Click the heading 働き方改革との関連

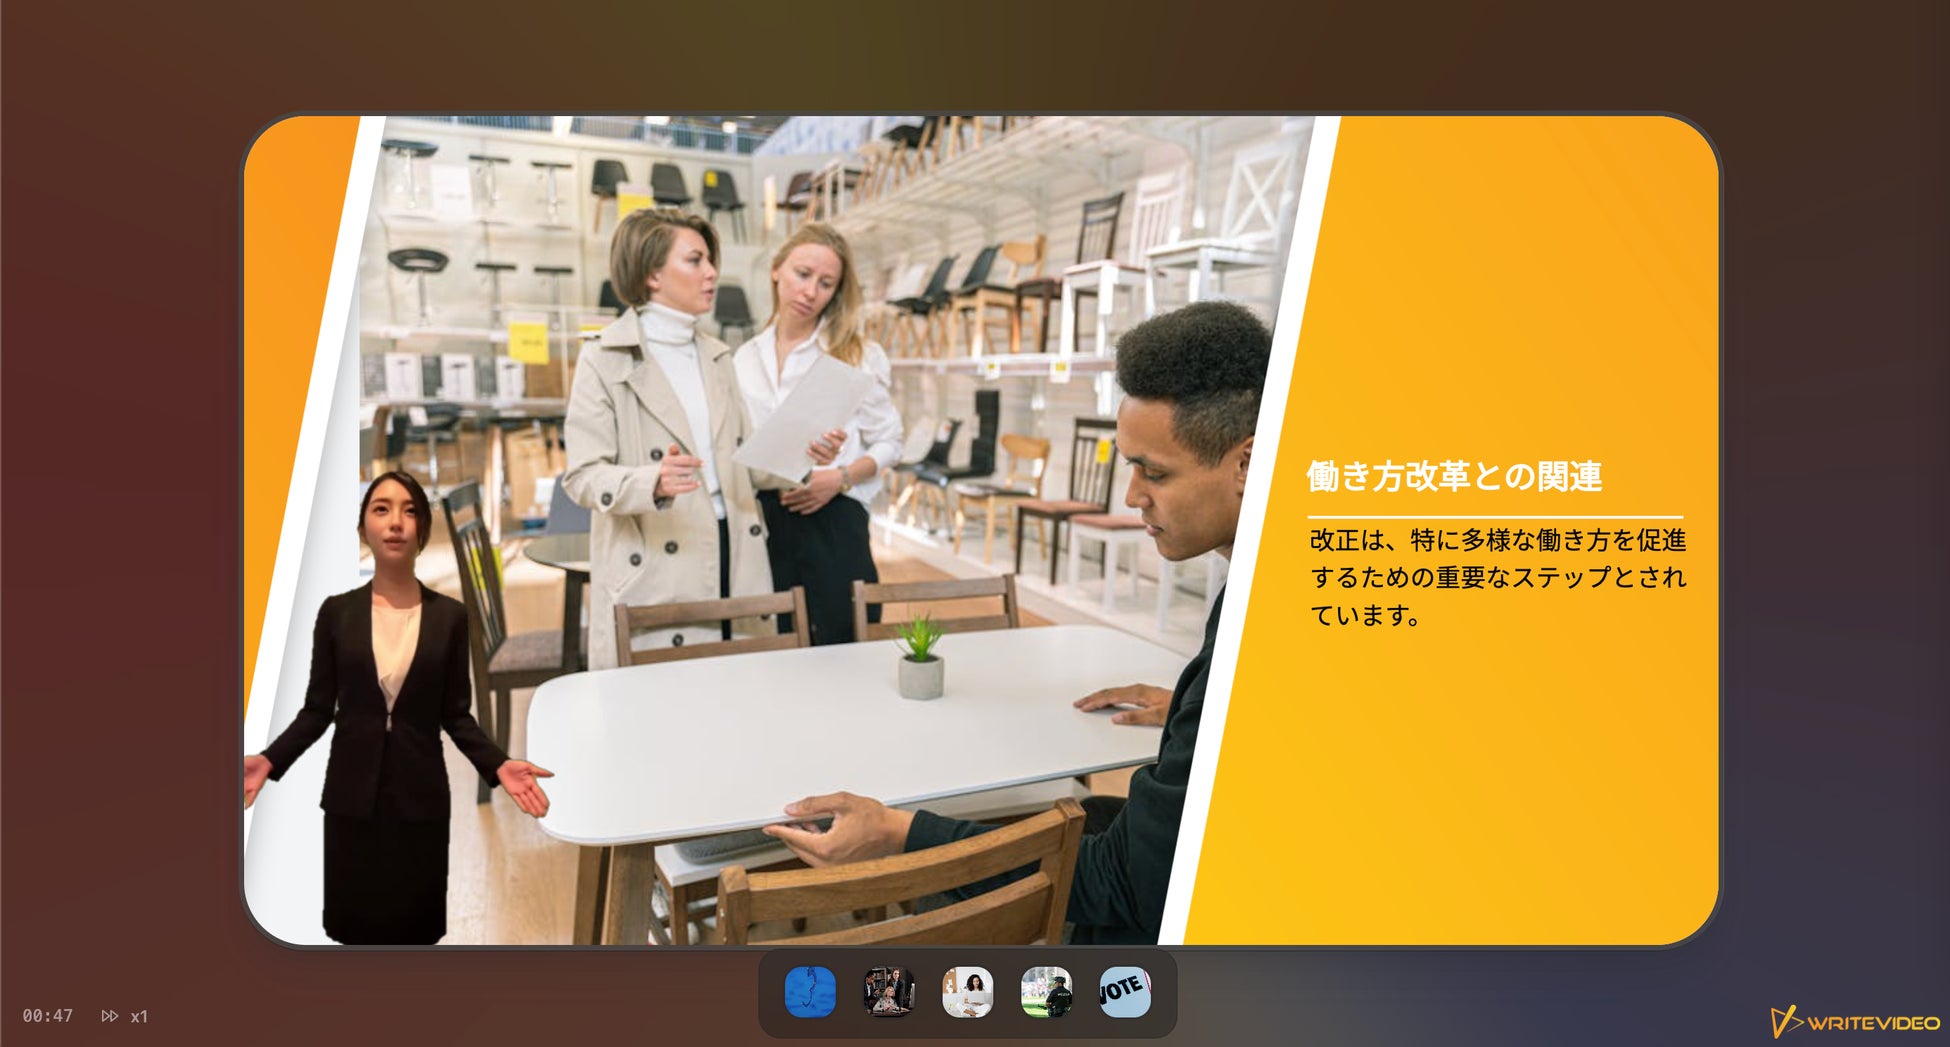pyautogui.click(x=1454, y=477)
